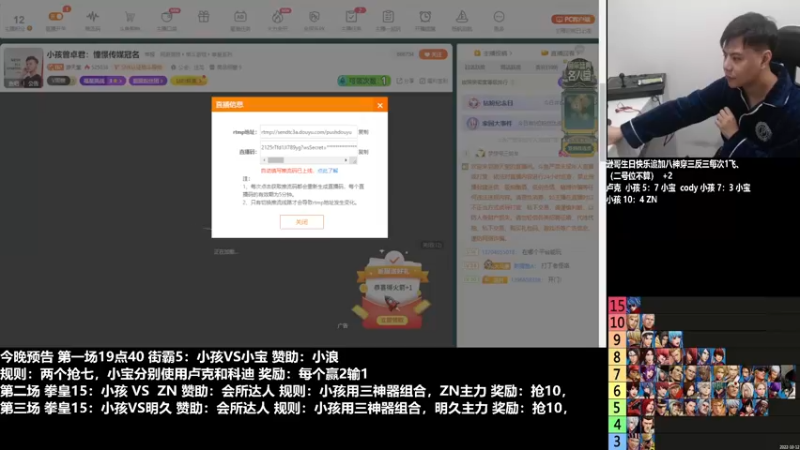The width and height of the screenshot is (800, 450).
Task: Click the orange PC客户端 button
Action: click(572, 19)
